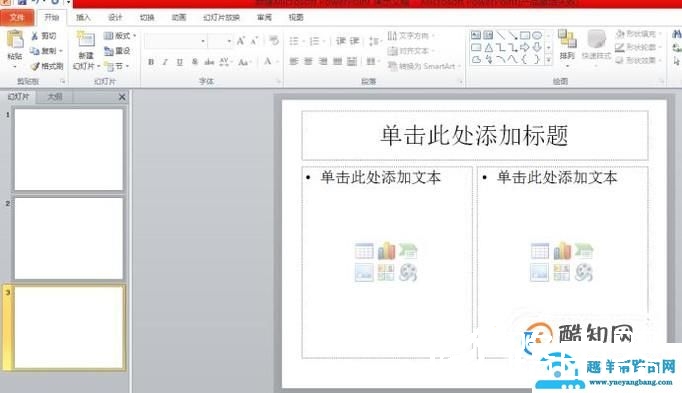Screen dimensions: 682x393
Task: Insert clip art icon in right placeholder
Action: pos(562,273)
